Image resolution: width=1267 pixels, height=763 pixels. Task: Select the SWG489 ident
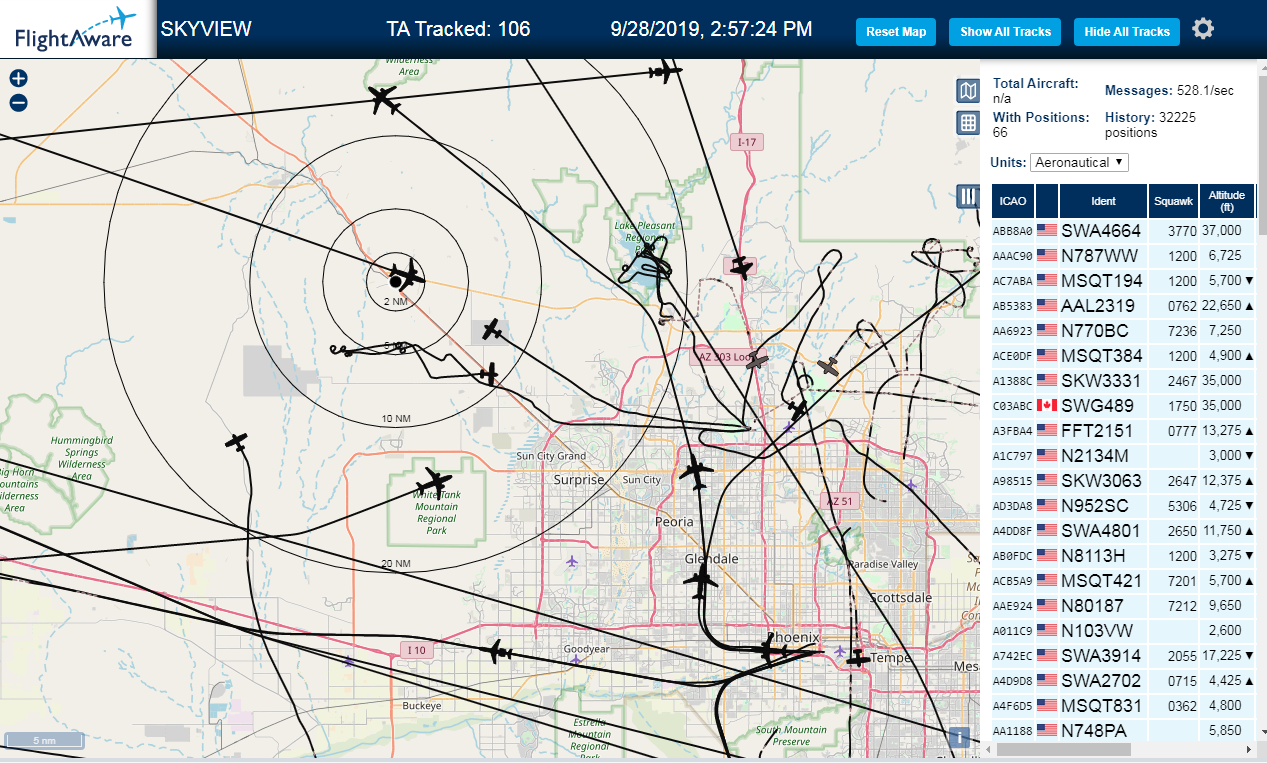click(x=1097, y=405)
